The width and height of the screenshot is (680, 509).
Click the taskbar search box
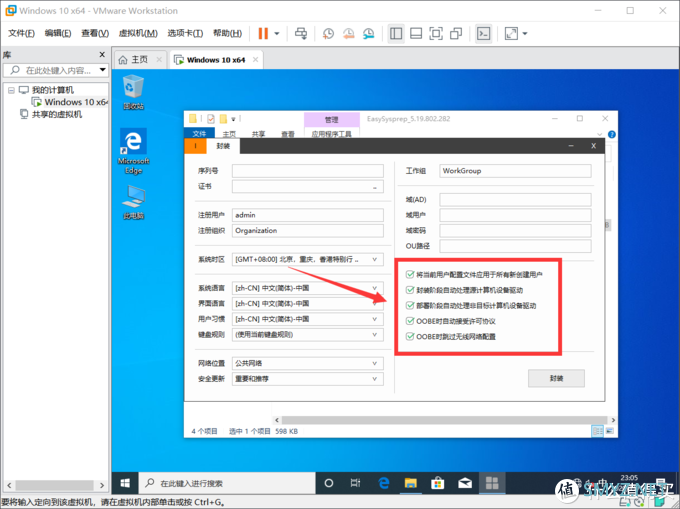point(227,483)
